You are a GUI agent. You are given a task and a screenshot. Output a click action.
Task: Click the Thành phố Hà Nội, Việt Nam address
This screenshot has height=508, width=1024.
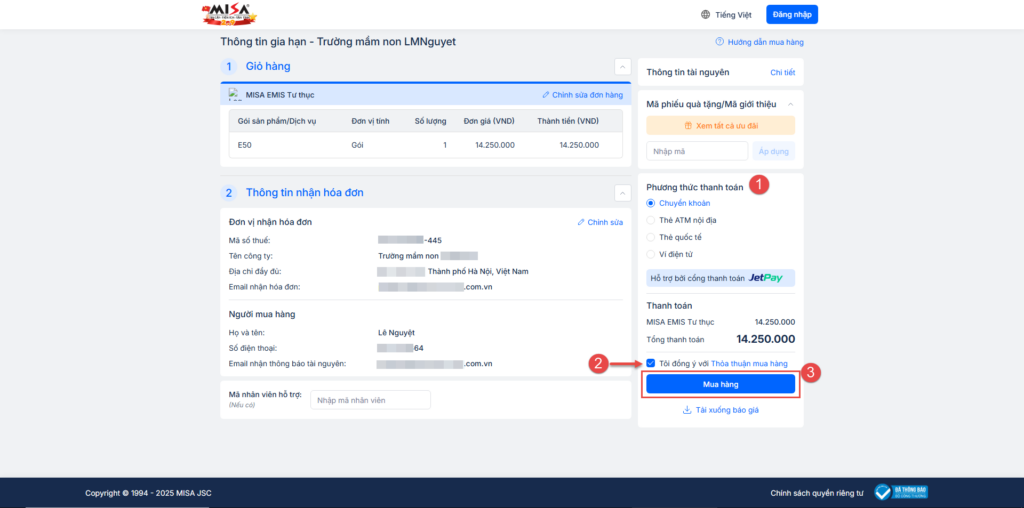pyautogui.click(x=478, y=271)
